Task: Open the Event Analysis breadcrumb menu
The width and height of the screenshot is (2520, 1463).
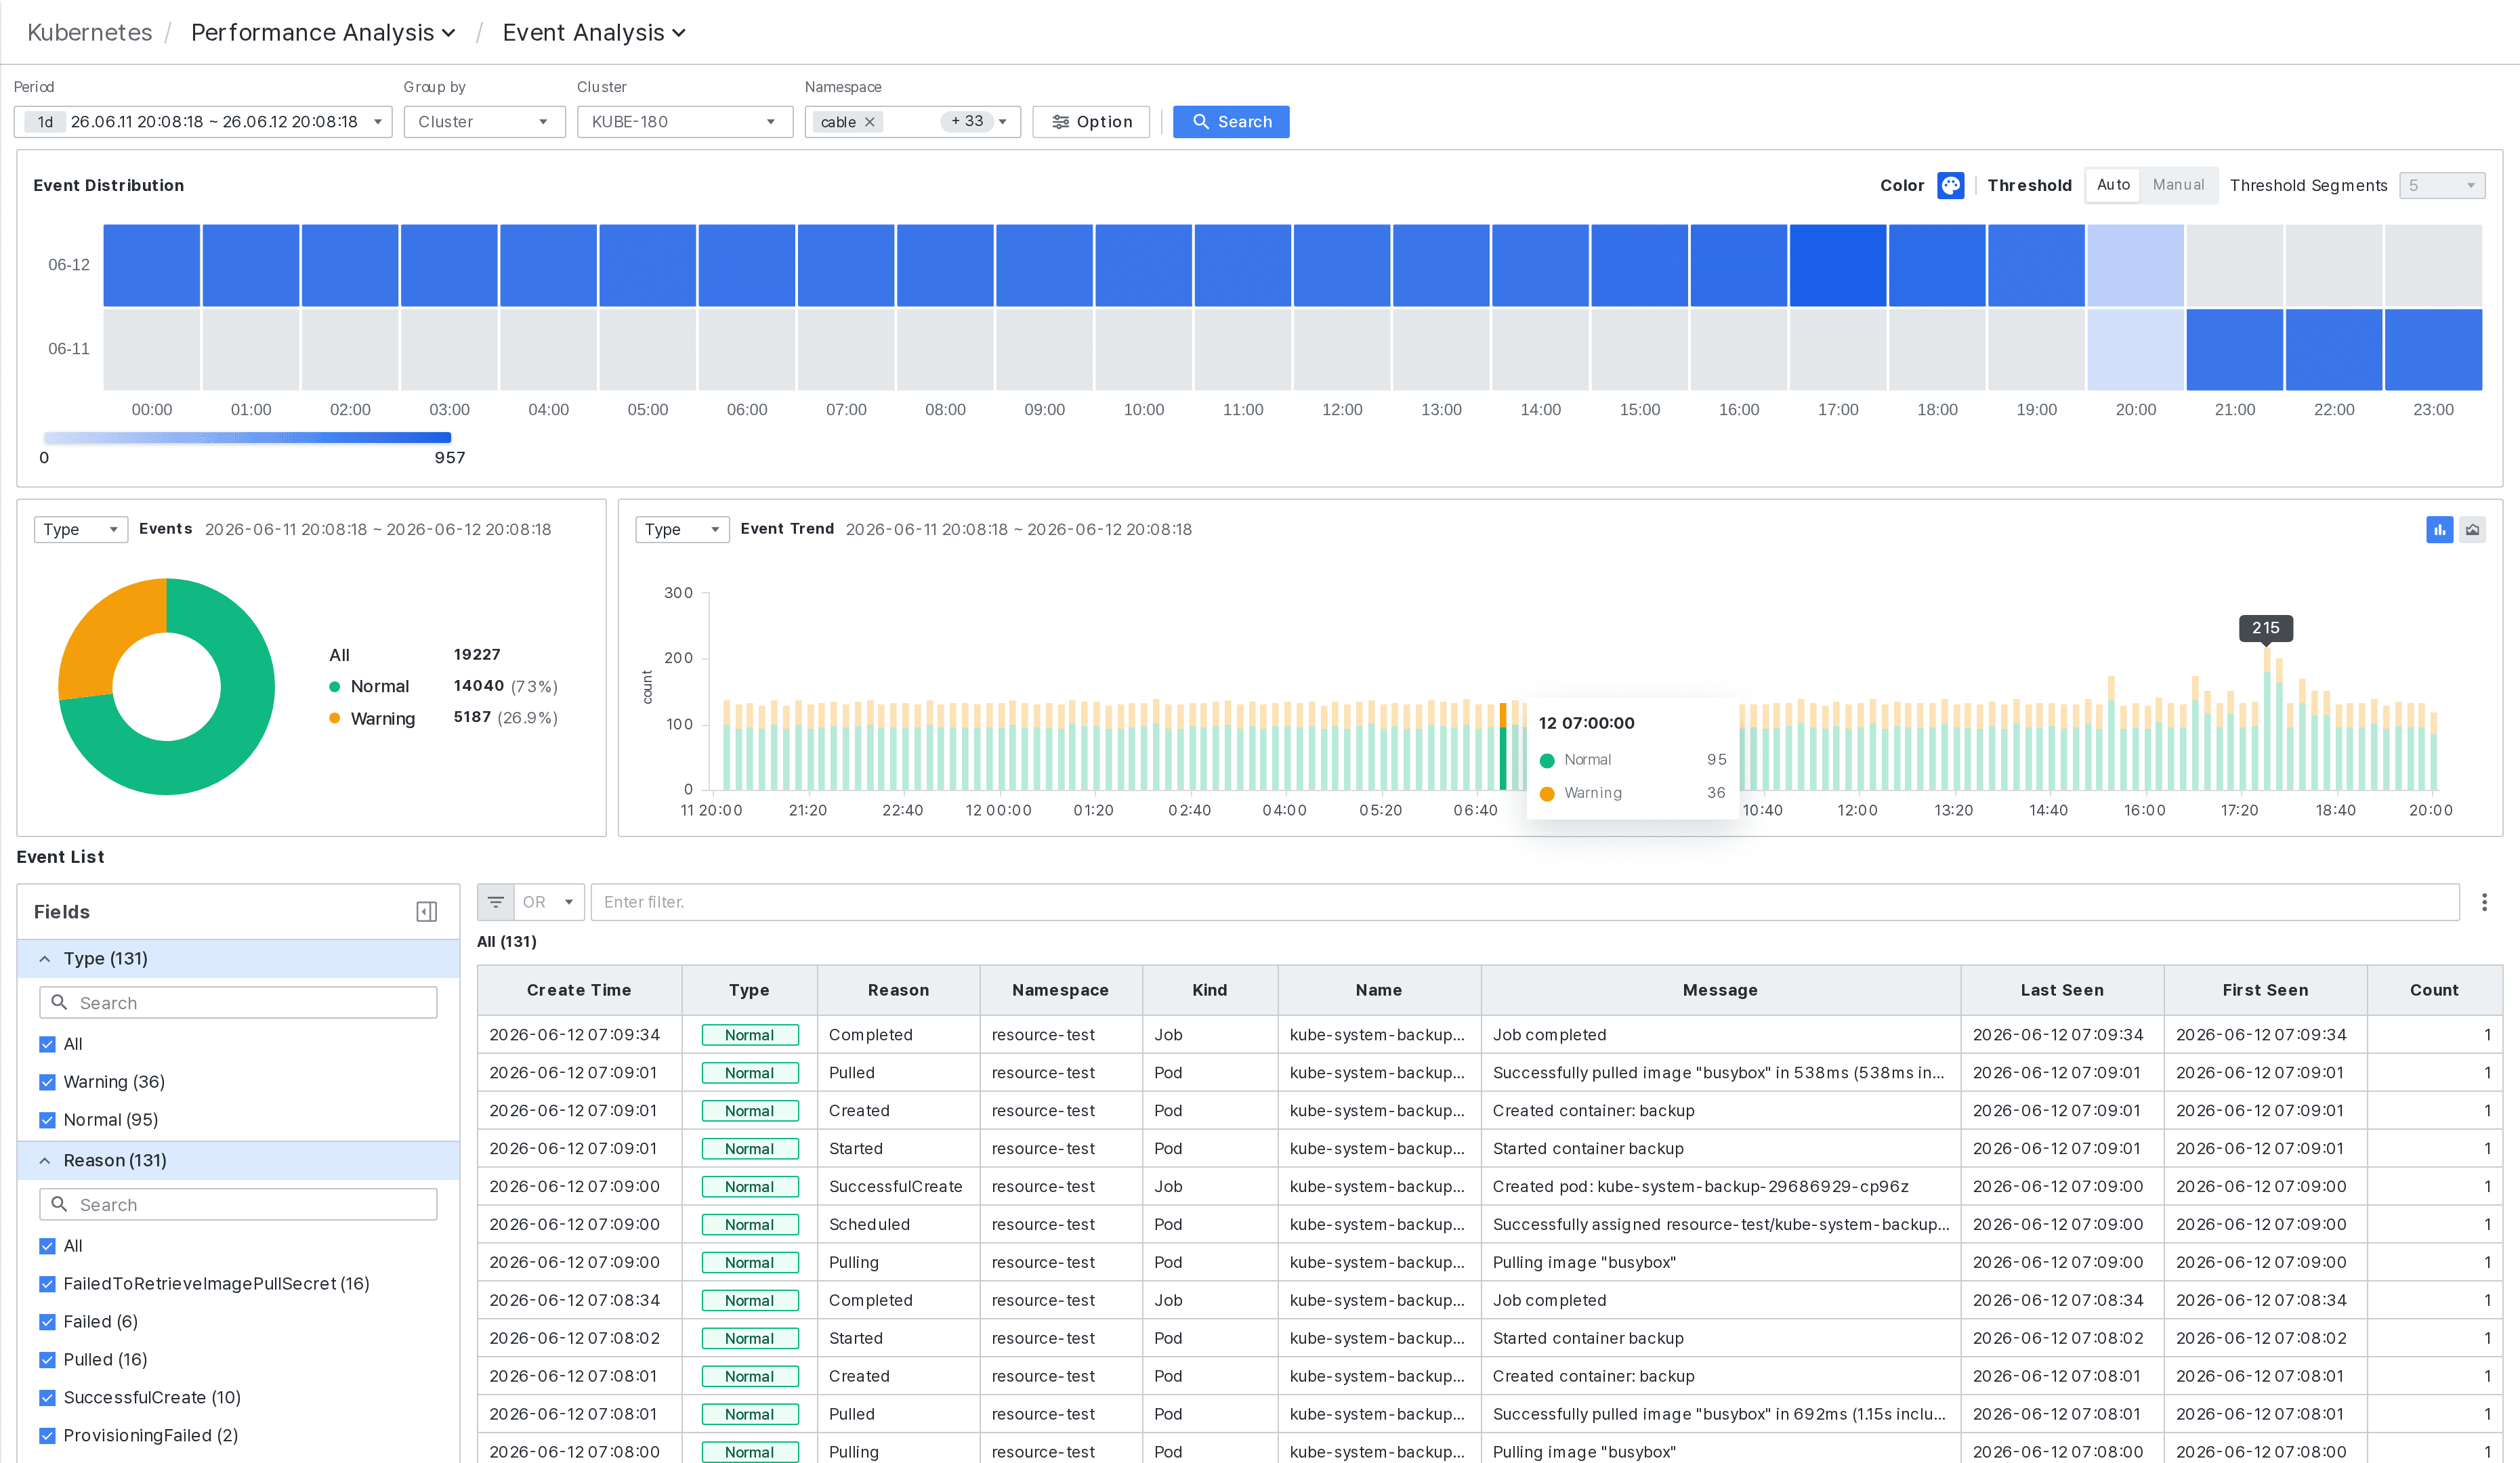Action: point(594,32)
